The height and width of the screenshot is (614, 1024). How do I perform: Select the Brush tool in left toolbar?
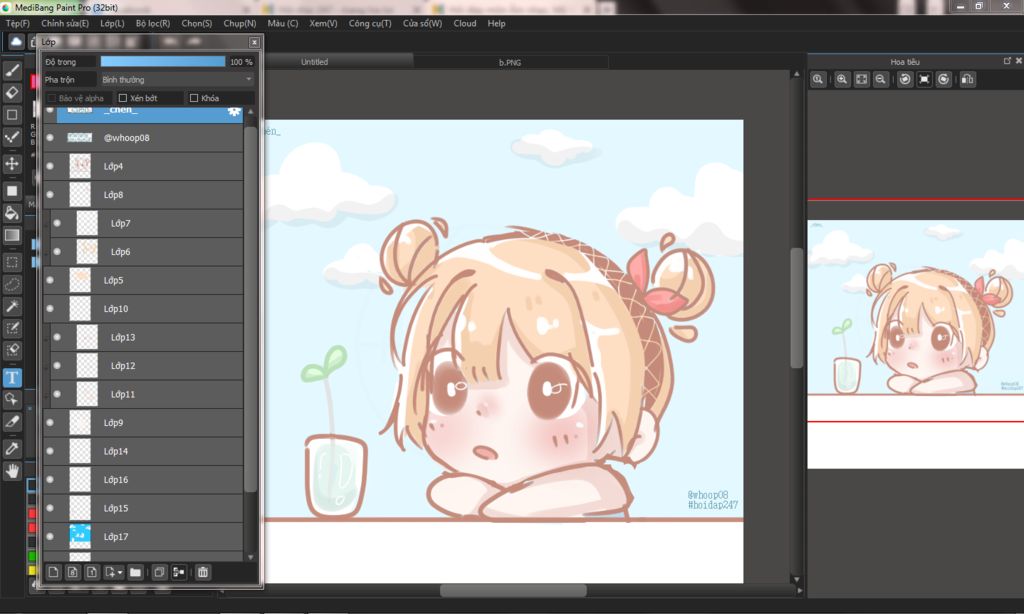point(12,71)
